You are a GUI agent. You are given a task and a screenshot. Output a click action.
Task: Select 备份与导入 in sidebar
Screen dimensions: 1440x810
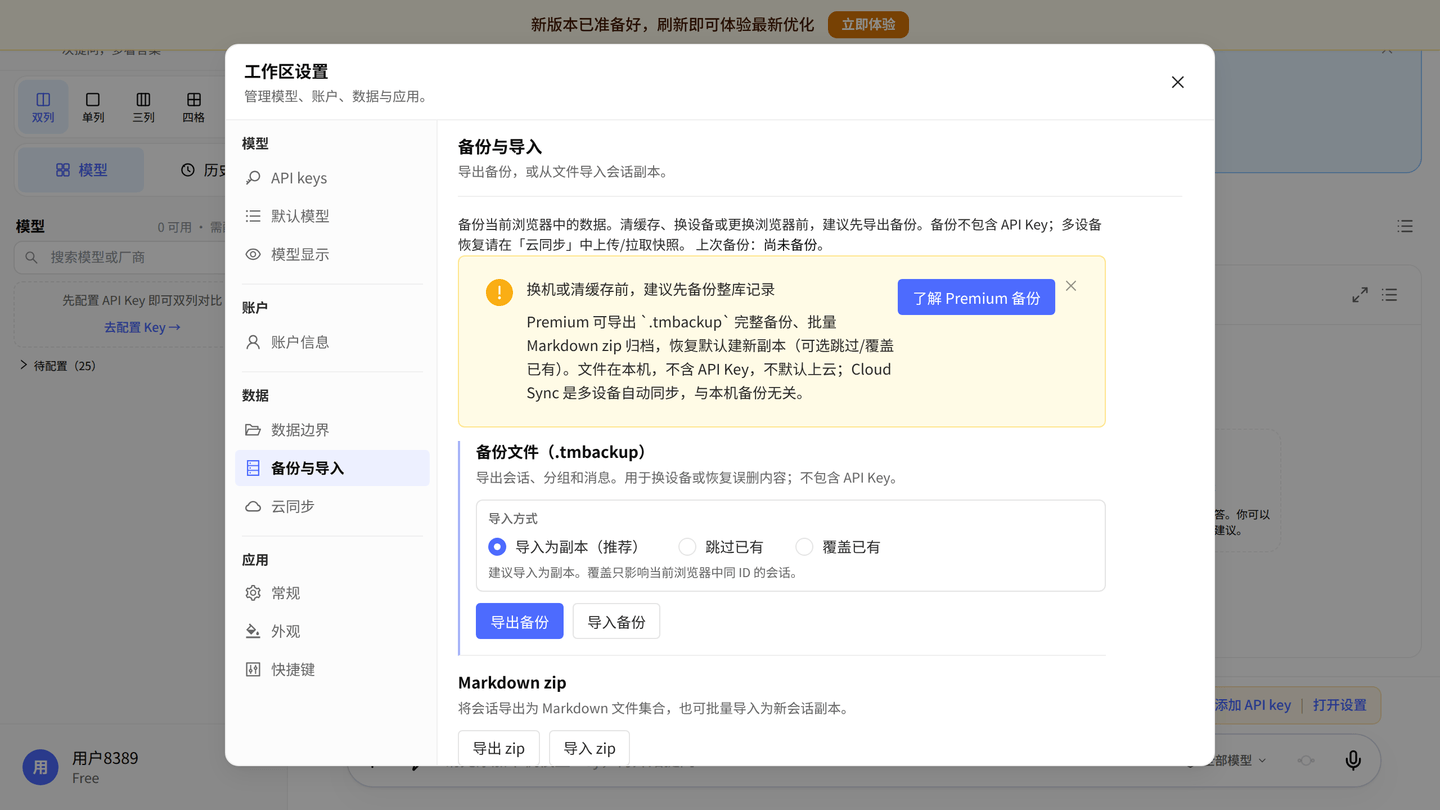[332, 468]
